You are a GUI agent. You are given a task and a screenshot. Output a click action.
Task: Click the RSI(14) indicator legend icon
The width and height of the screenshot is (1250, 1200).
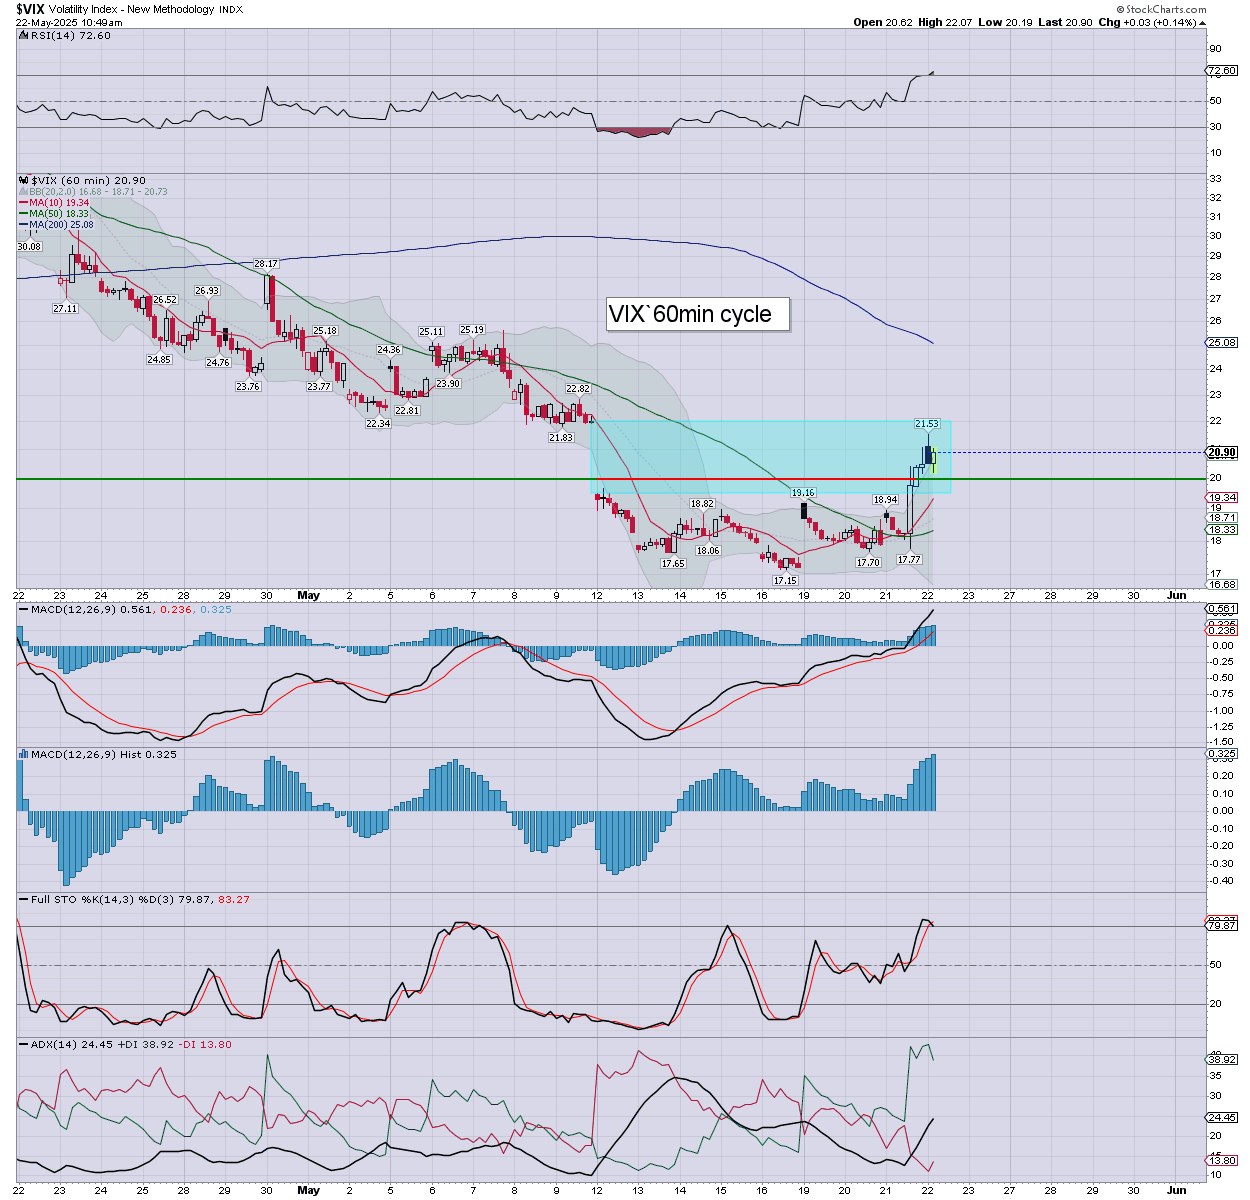click(23, 35)
